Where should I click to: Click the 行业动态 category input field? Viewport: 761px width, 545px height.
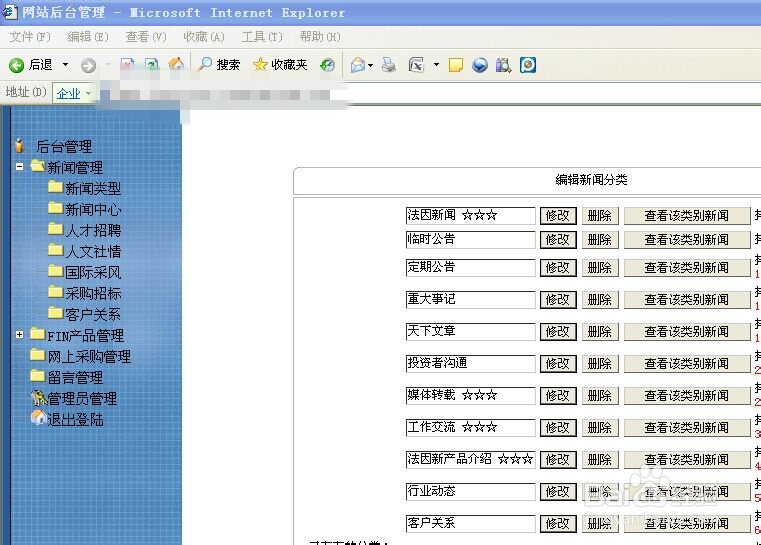pyautogui.click(x=470, y=491)
